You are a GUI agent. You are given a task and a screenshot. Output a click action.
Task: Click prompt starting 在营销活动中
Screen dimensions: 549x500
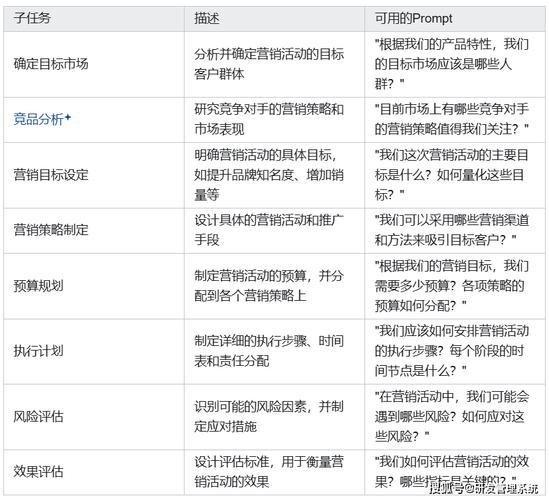[x=452, y=416]
